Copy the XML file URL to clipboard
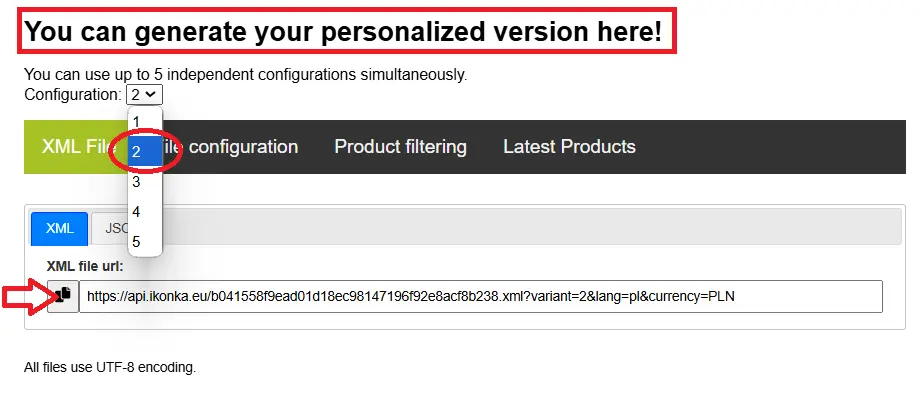The width and height of the screenshot is (921, 397). click(63, 296)
